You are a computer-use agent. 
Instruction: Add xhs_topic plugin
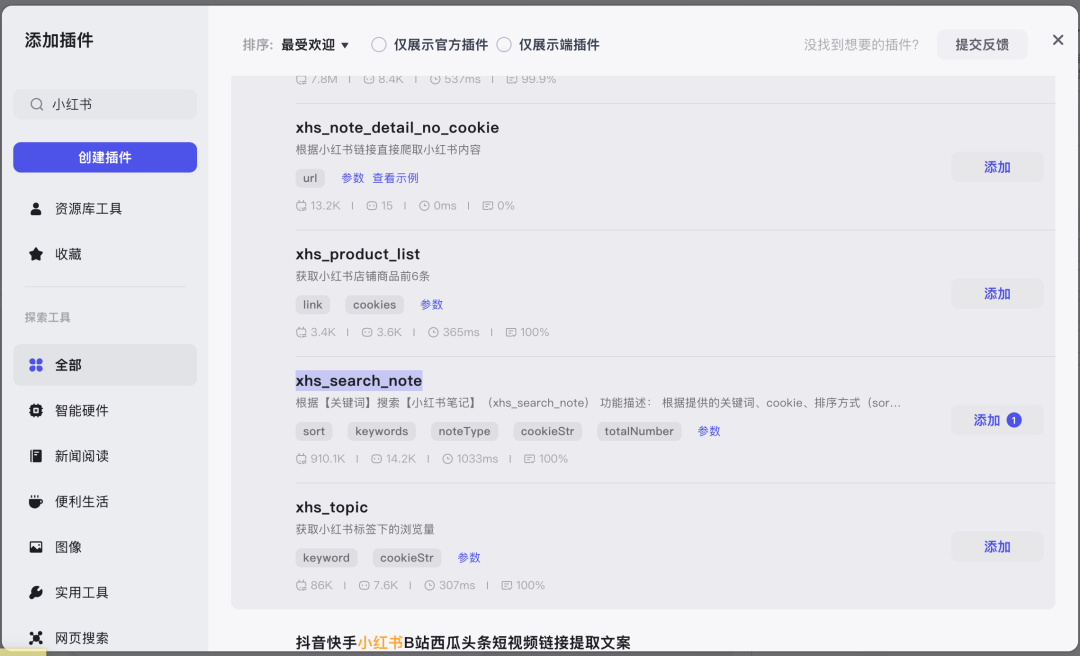(997, 547)
